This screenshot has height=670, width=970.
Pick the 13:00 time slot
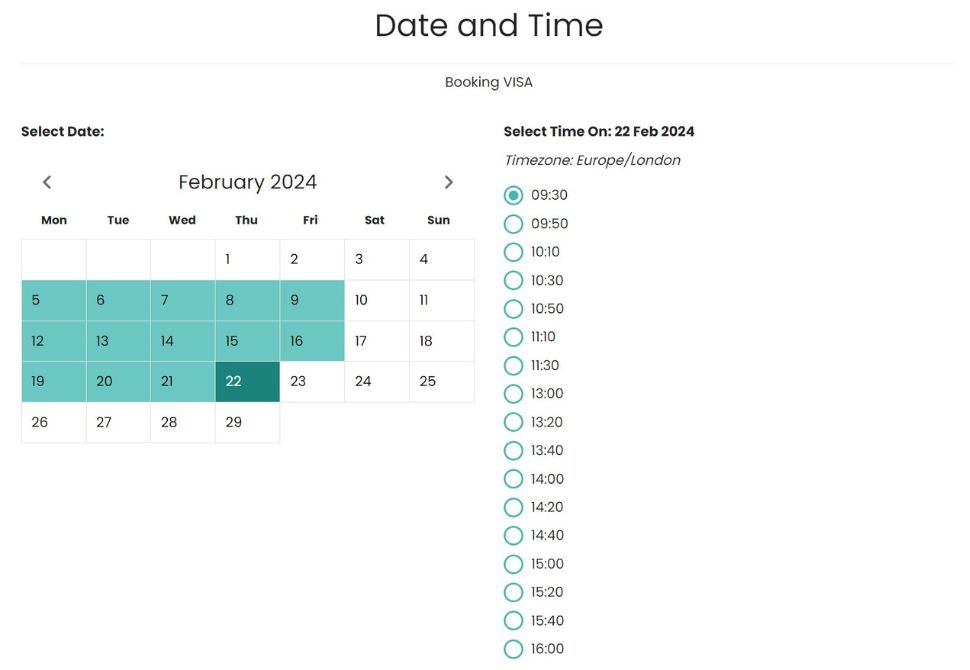coord(513,394)
